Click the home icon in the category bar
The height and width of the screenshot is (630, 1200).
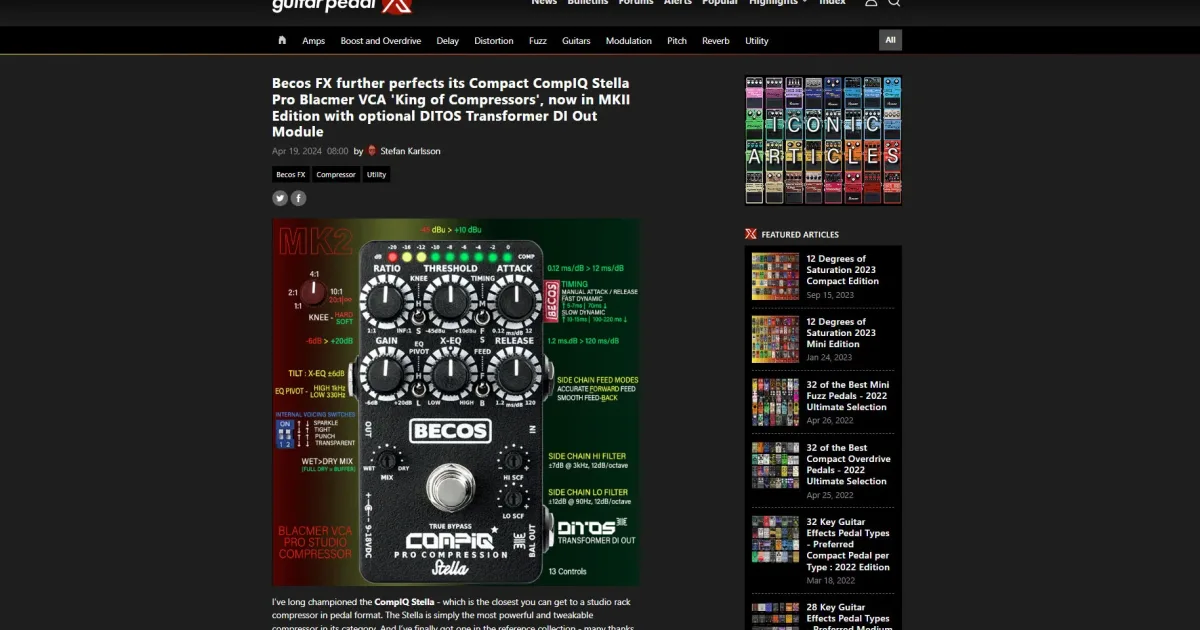pyautogui.click(x=282, y=40)
